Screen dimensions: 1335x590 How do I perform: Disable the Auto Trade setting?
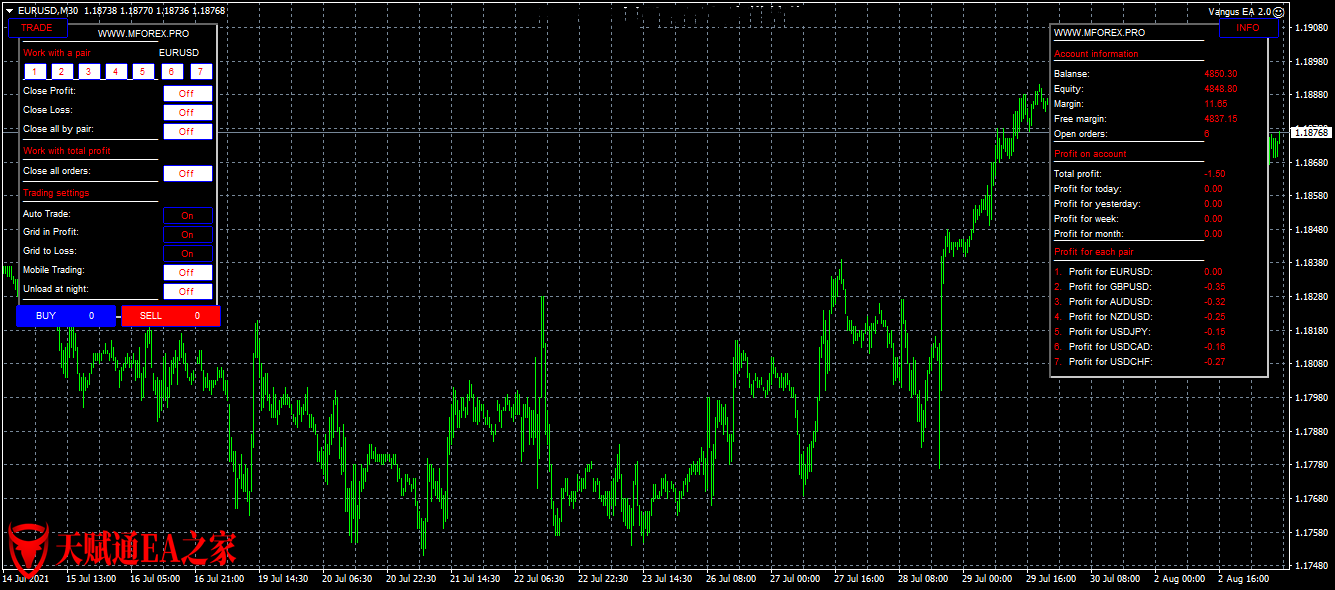pos(187,215)
